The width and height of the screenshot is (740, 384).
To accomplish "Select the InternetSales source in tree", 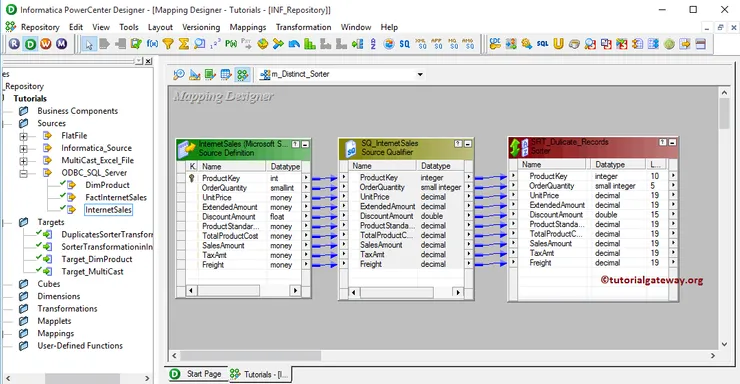I will [108, 209].
